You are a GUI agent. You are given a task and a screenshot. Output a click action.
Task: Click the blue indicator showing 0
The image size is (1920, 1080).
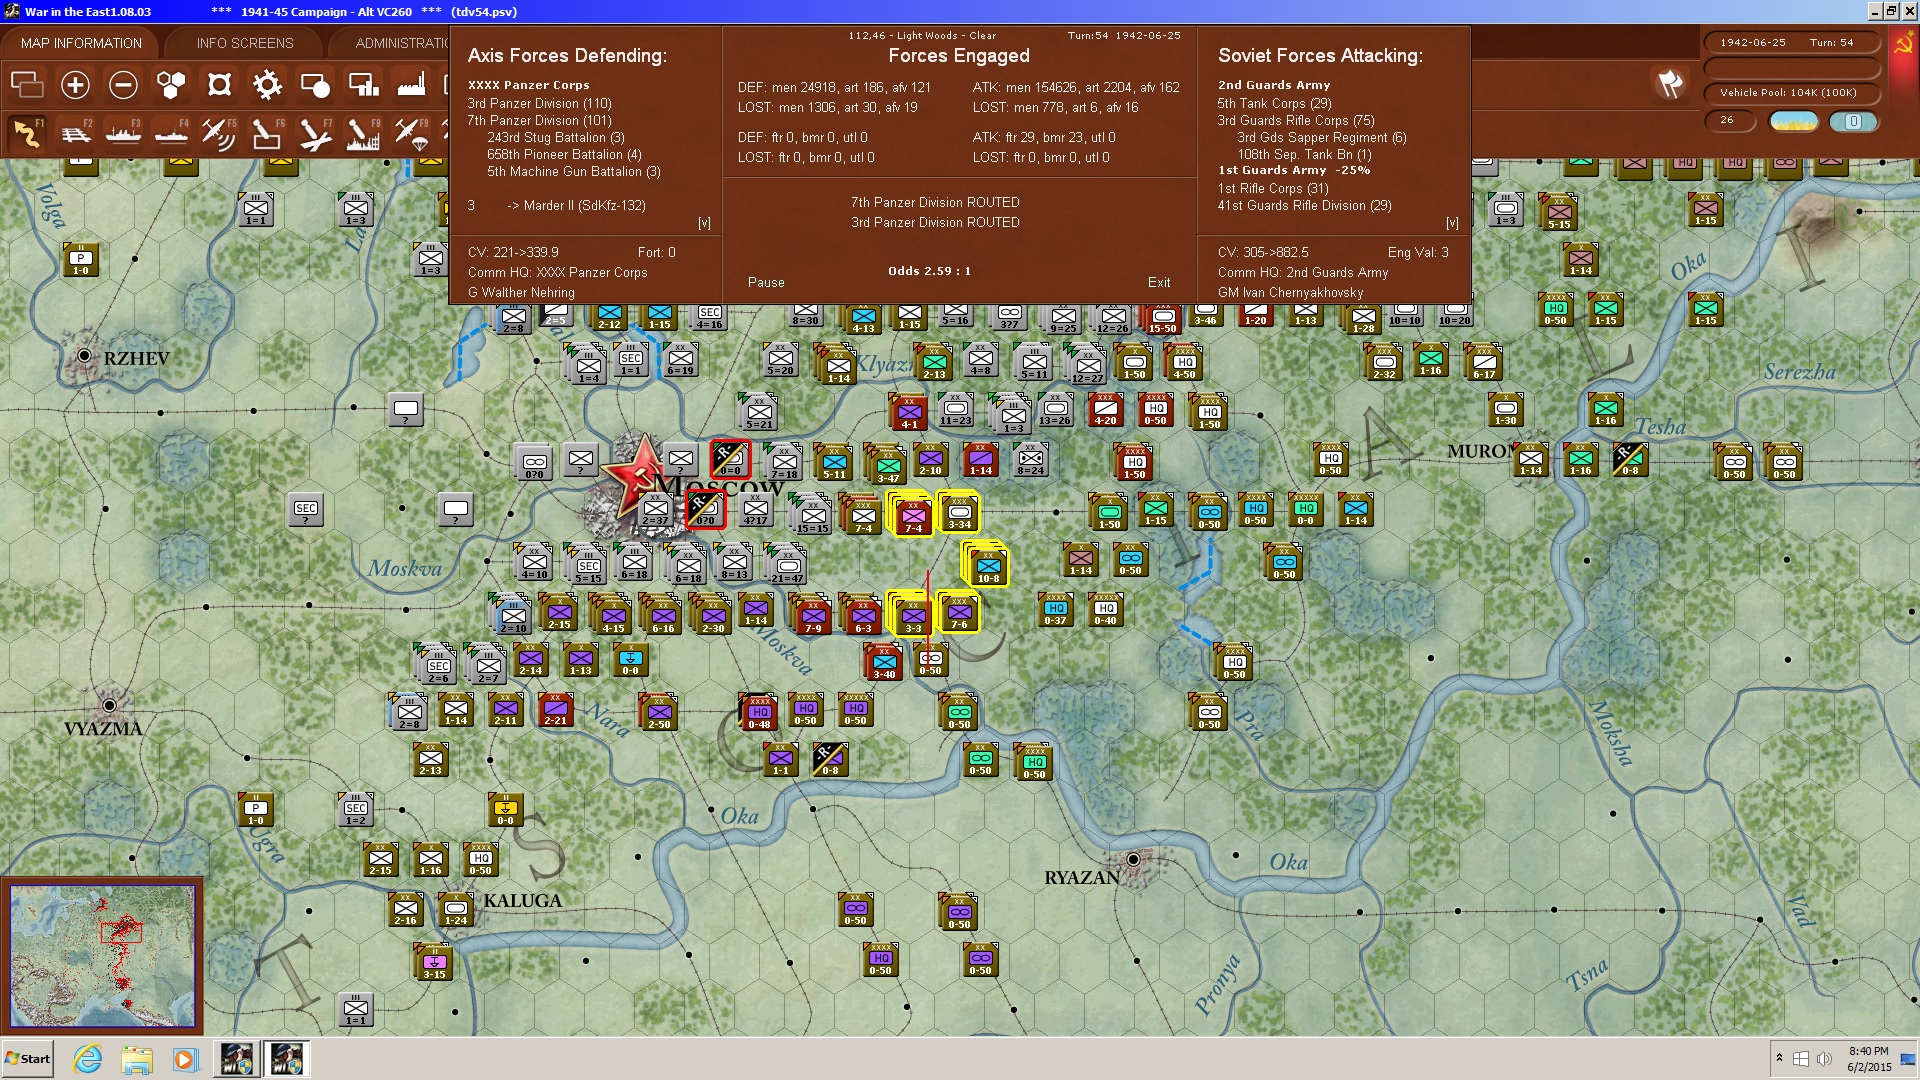coord(1853,121)
